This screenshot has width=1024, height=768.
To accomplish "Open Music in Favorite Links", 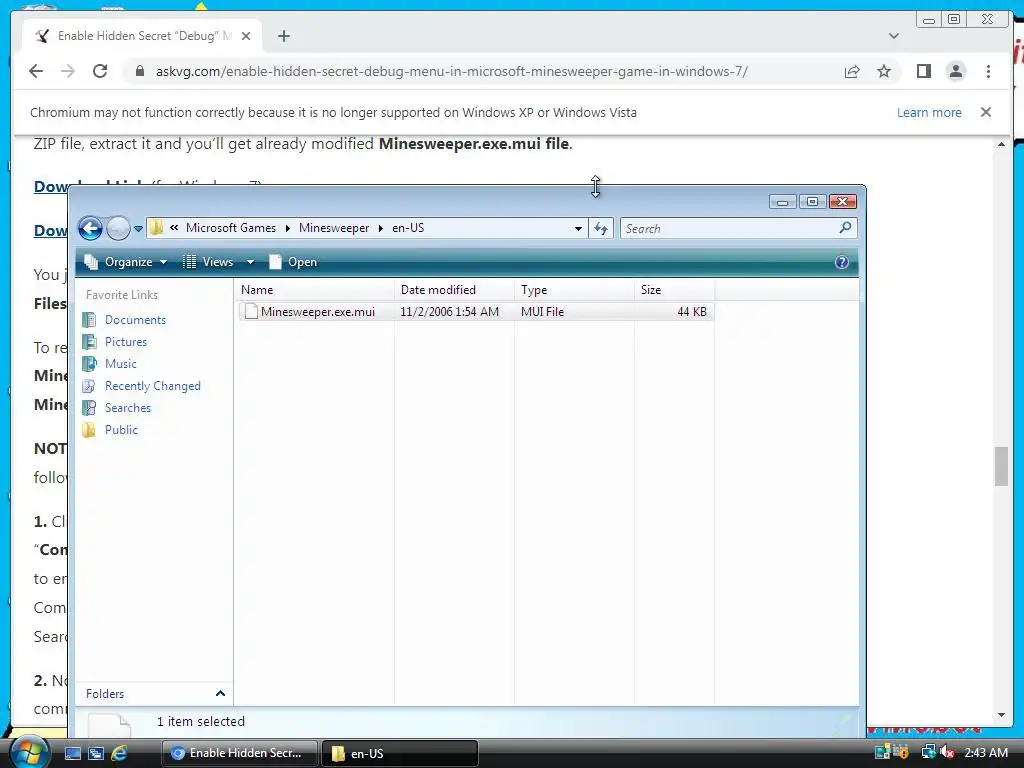I will click(x=121, y=364).
